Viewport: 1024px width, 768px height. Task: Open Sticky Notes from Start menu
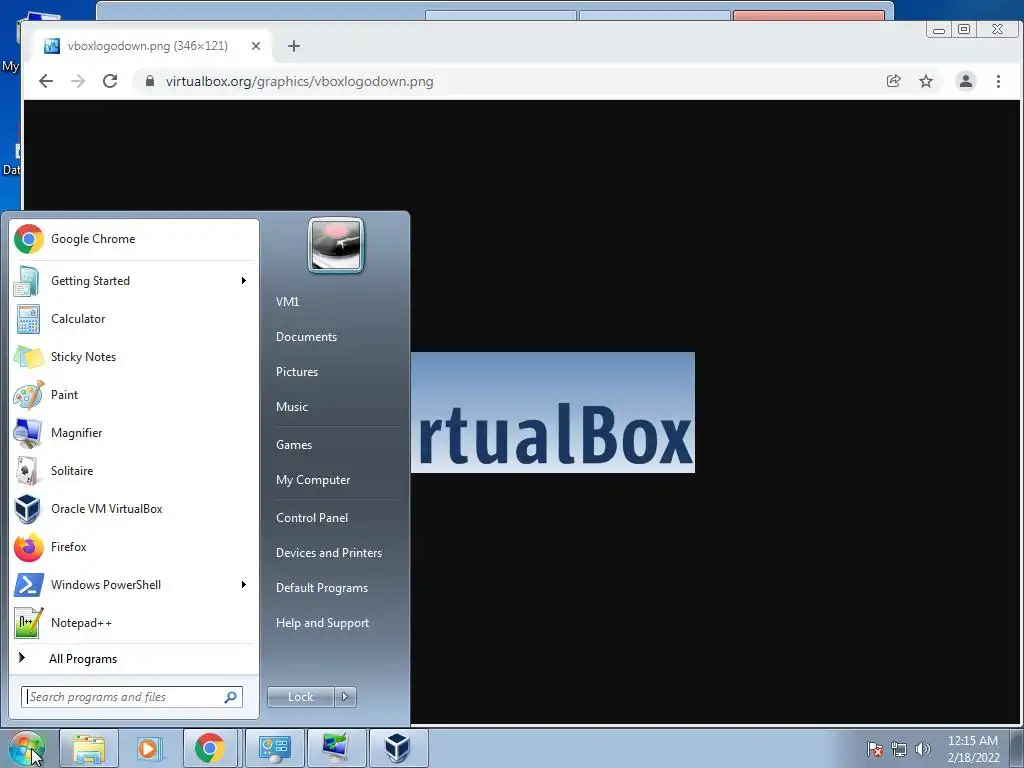(x=134, y=357)
